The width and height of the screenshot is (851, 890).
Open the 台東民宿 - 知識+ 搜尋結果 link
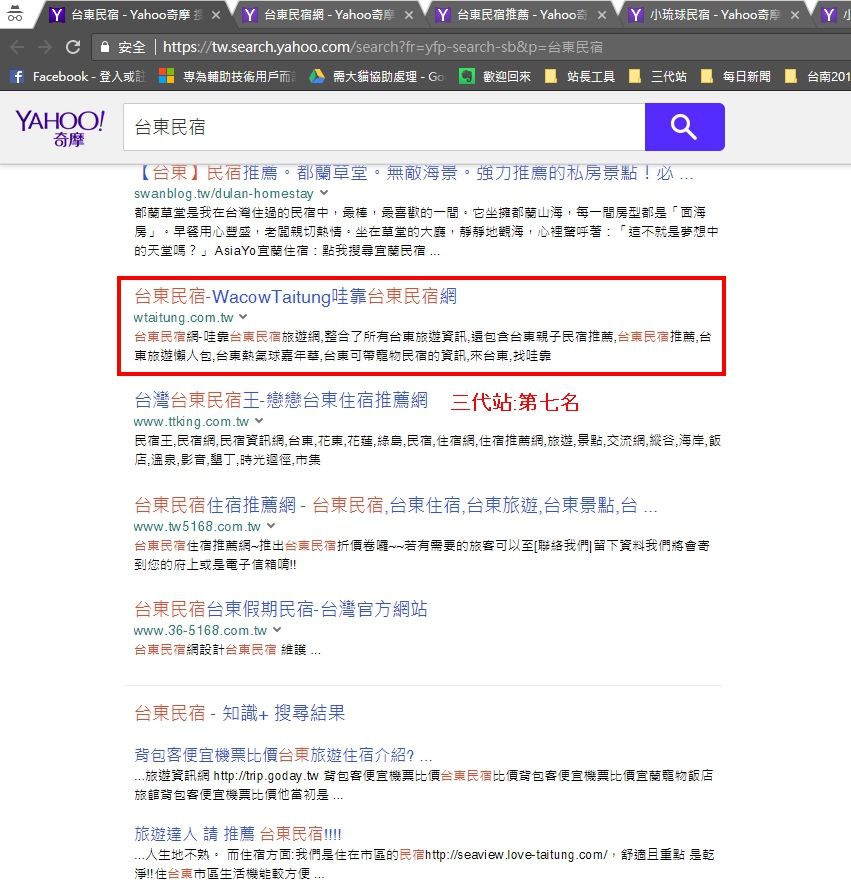[240, 713]
